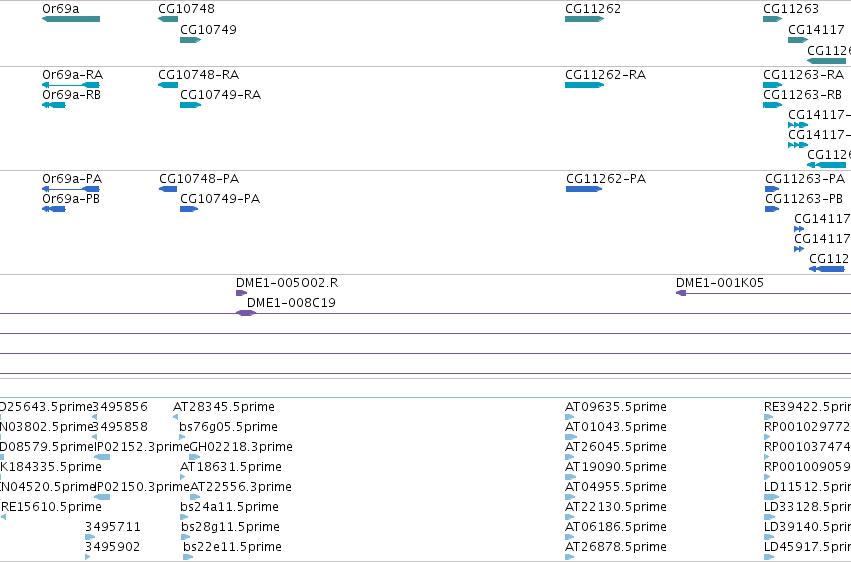Click the GH02218.3prime EST feature
The width and height of the screenshot is (851, 562).
(x=195, y=457)
